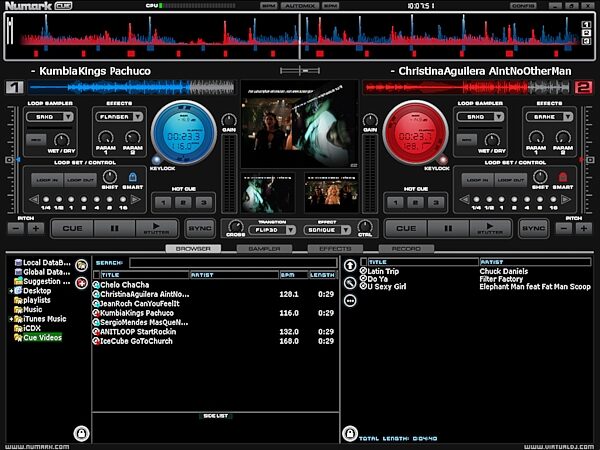Decrease pitch with left deck minus button

coord(16,228)
